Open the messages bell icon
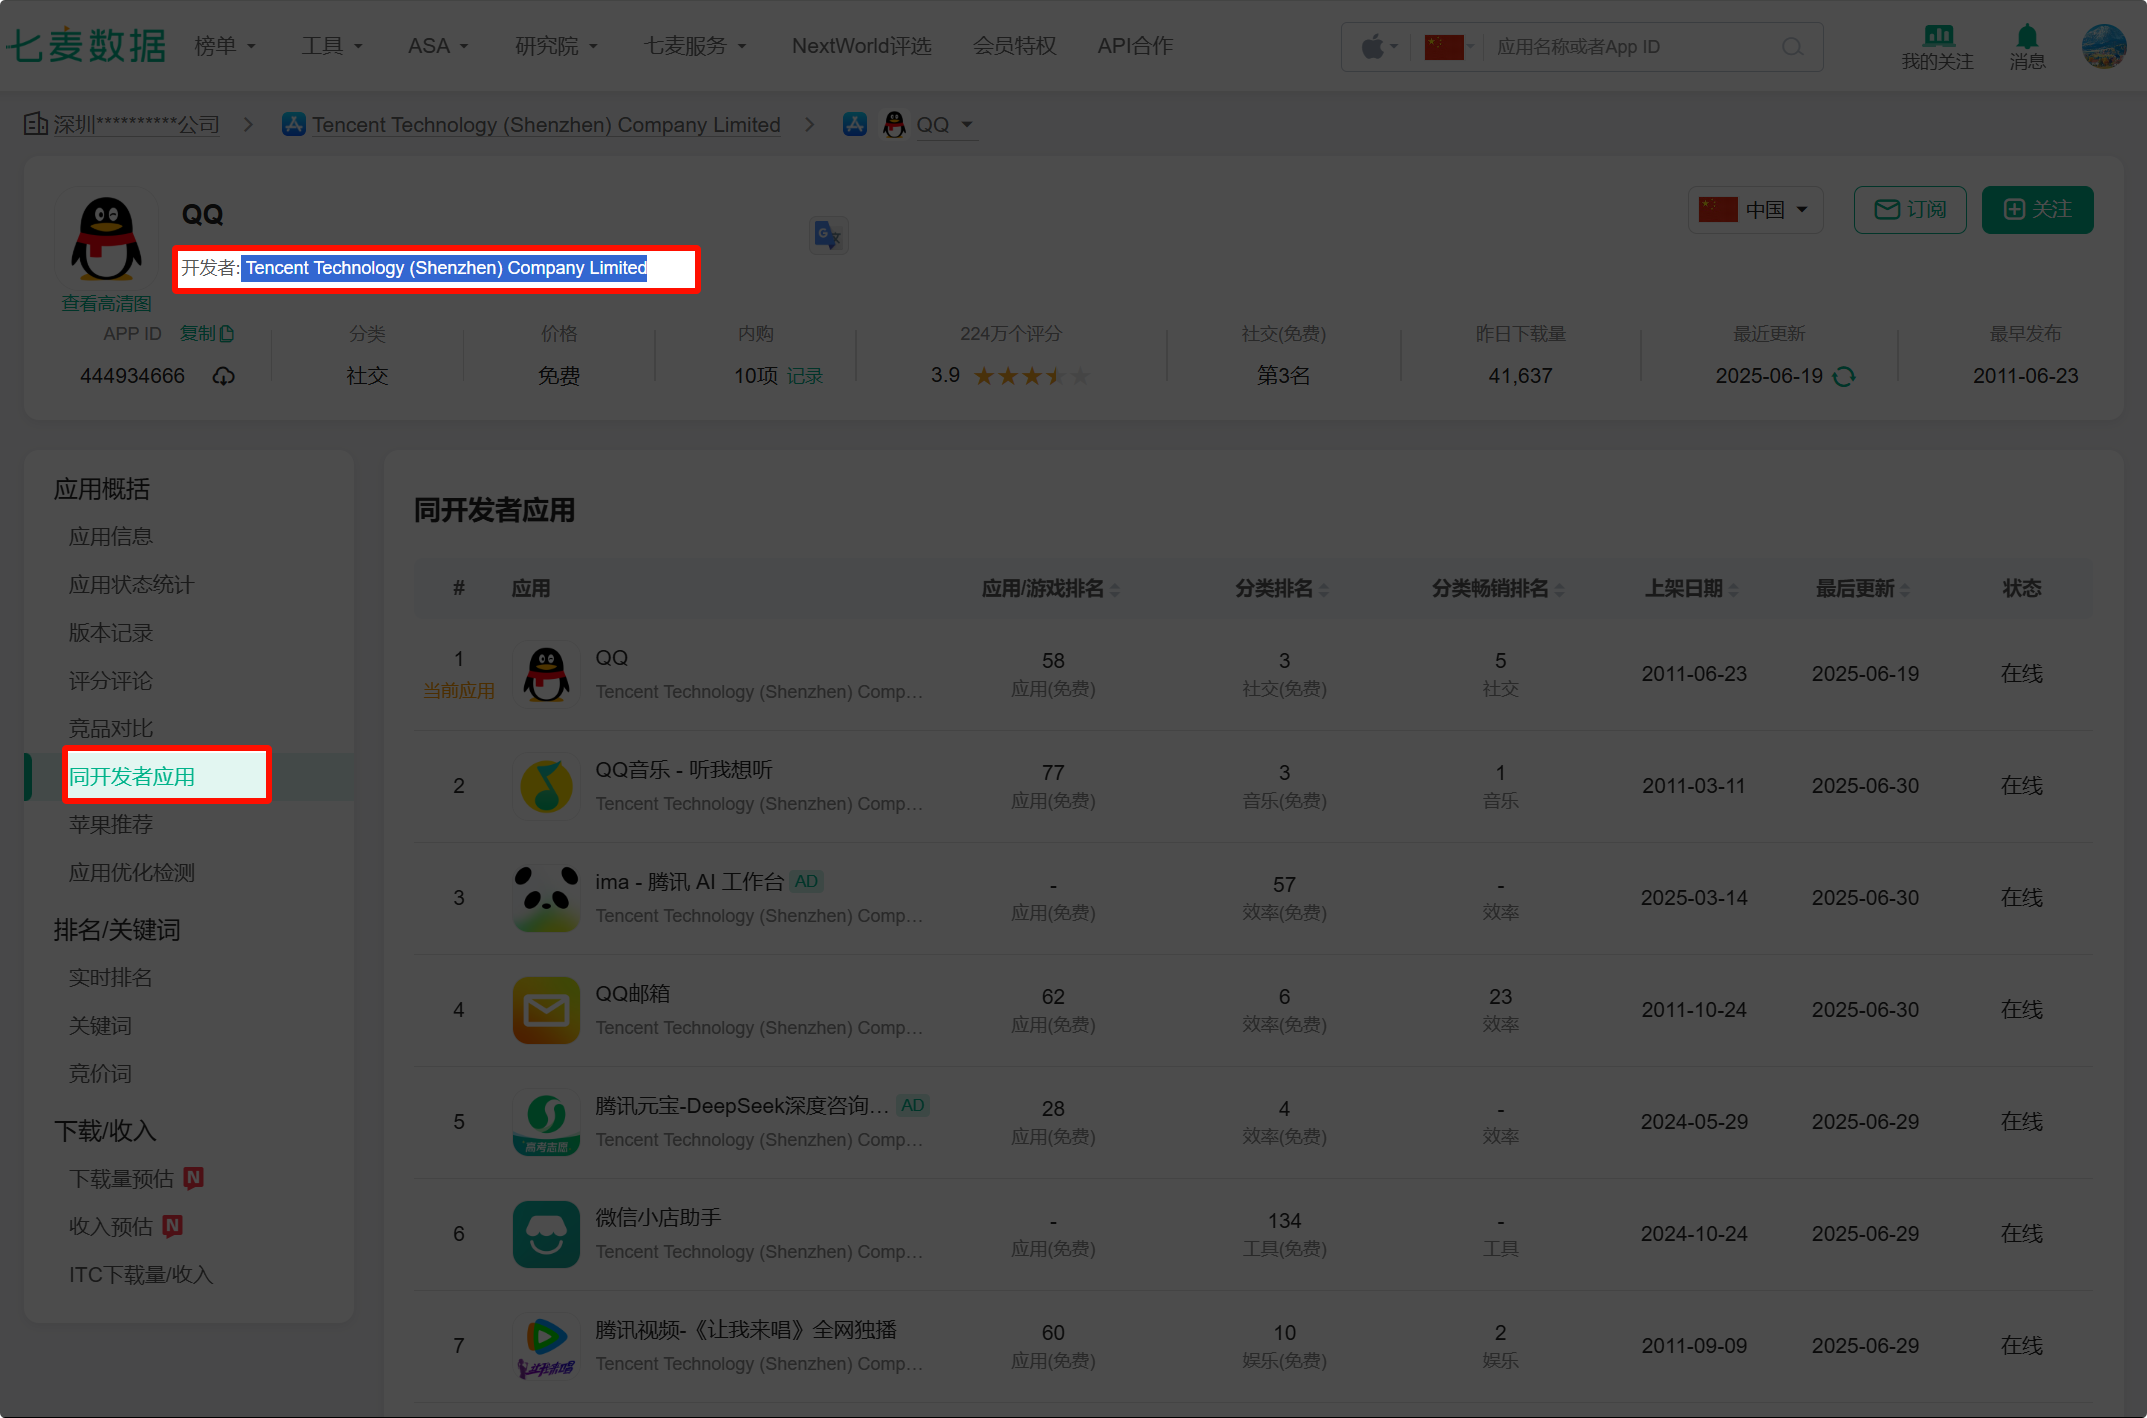Screen dimensions: 2147x1418 point(2026,38)
